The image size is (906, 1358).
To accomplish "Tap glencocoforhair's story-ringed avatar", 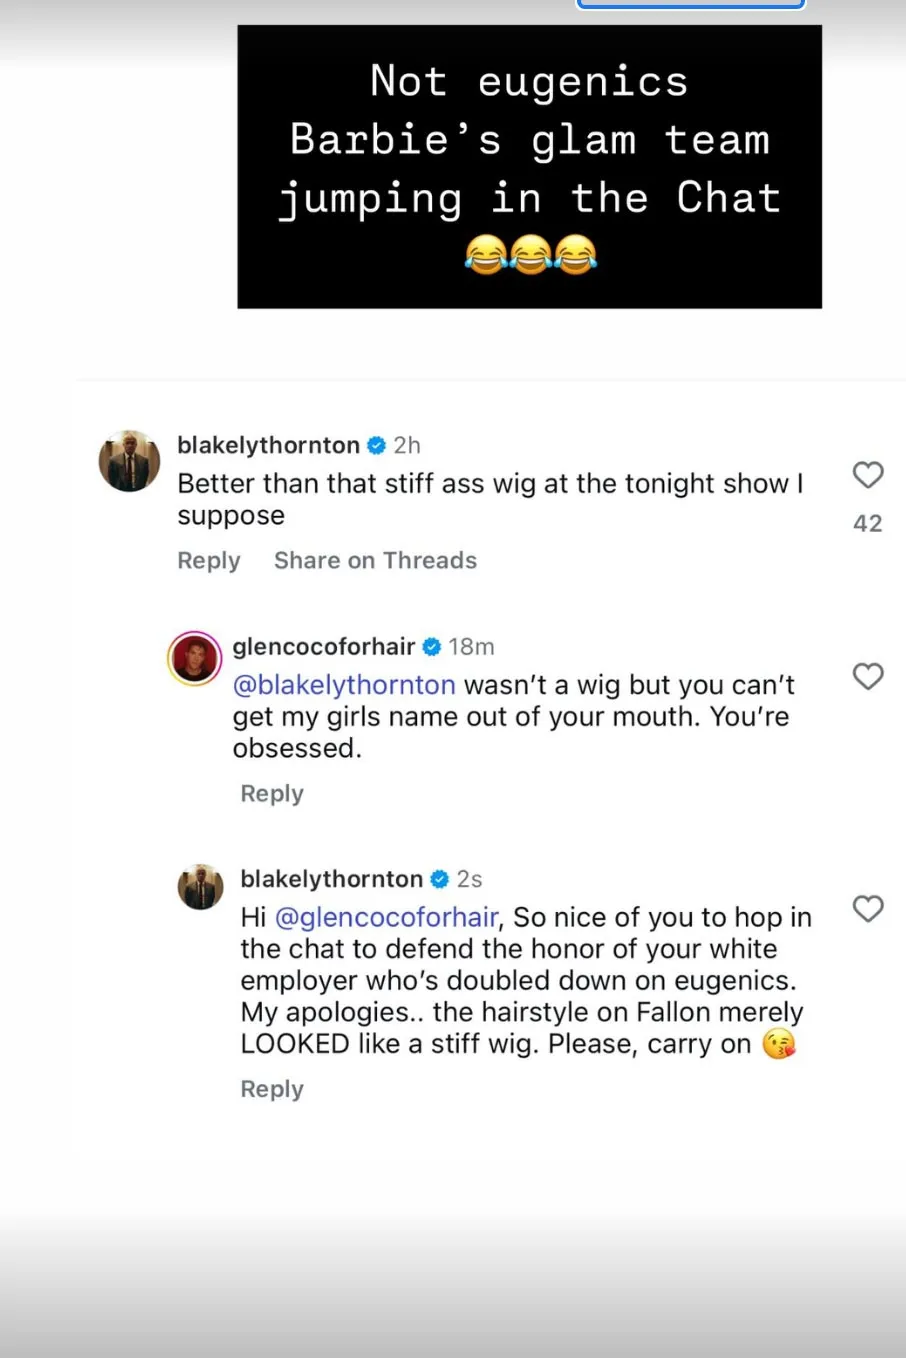I will pyautogui.click(x=194, y=658).
